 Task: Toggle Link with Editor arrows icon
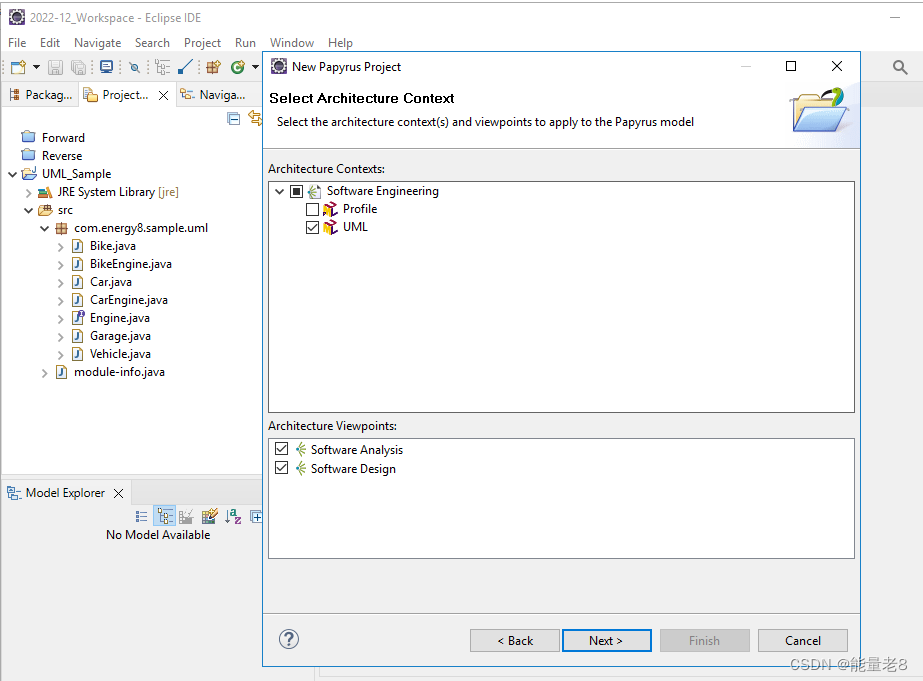(255, 118)
